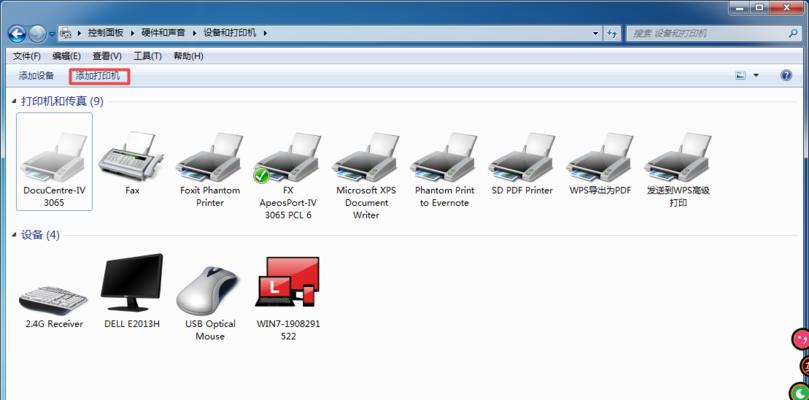
Task: Select the Foxit Phantom Printer icon
Action: (210, 157)
